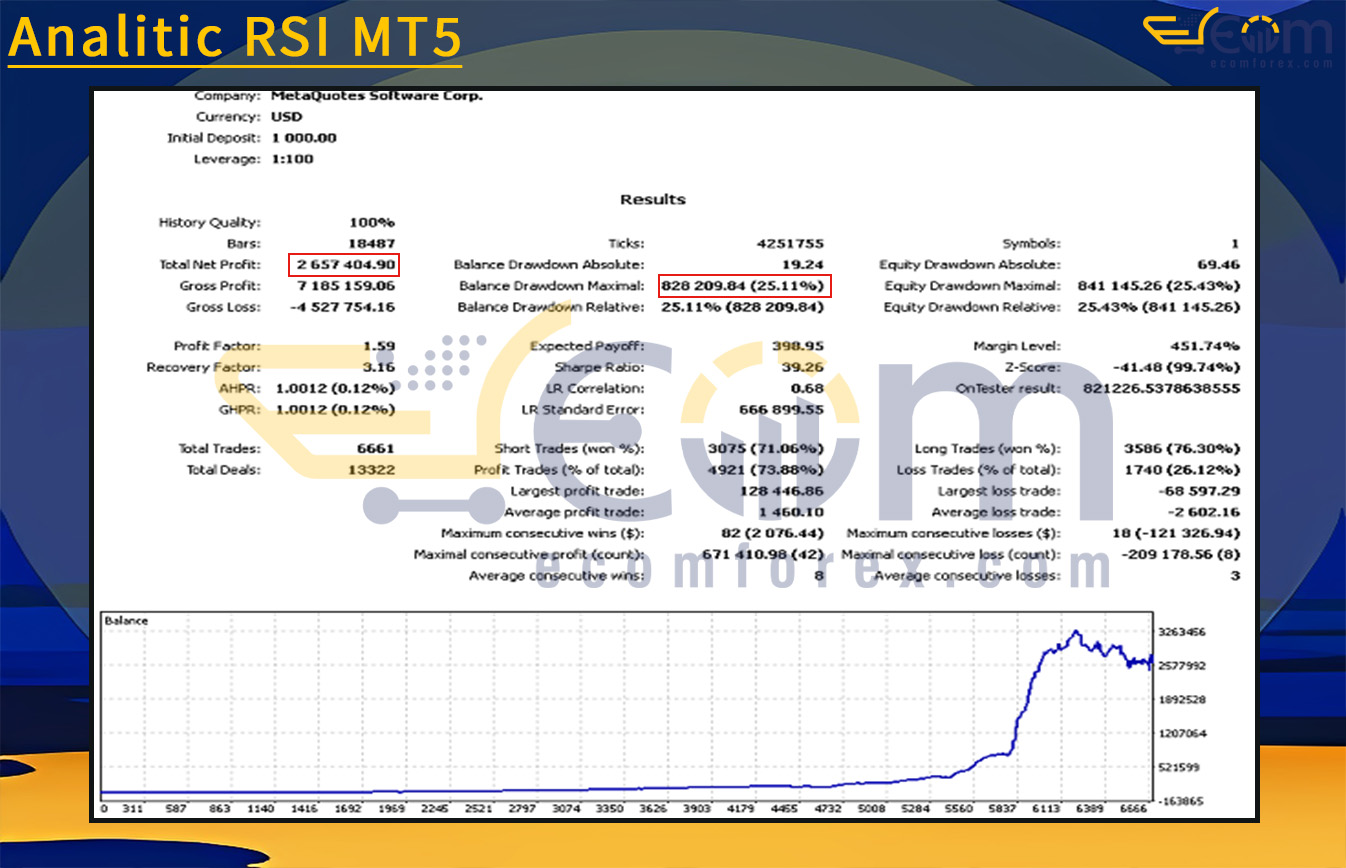Click the Gross Profit value '7 185 159.06'

point(346,286)
